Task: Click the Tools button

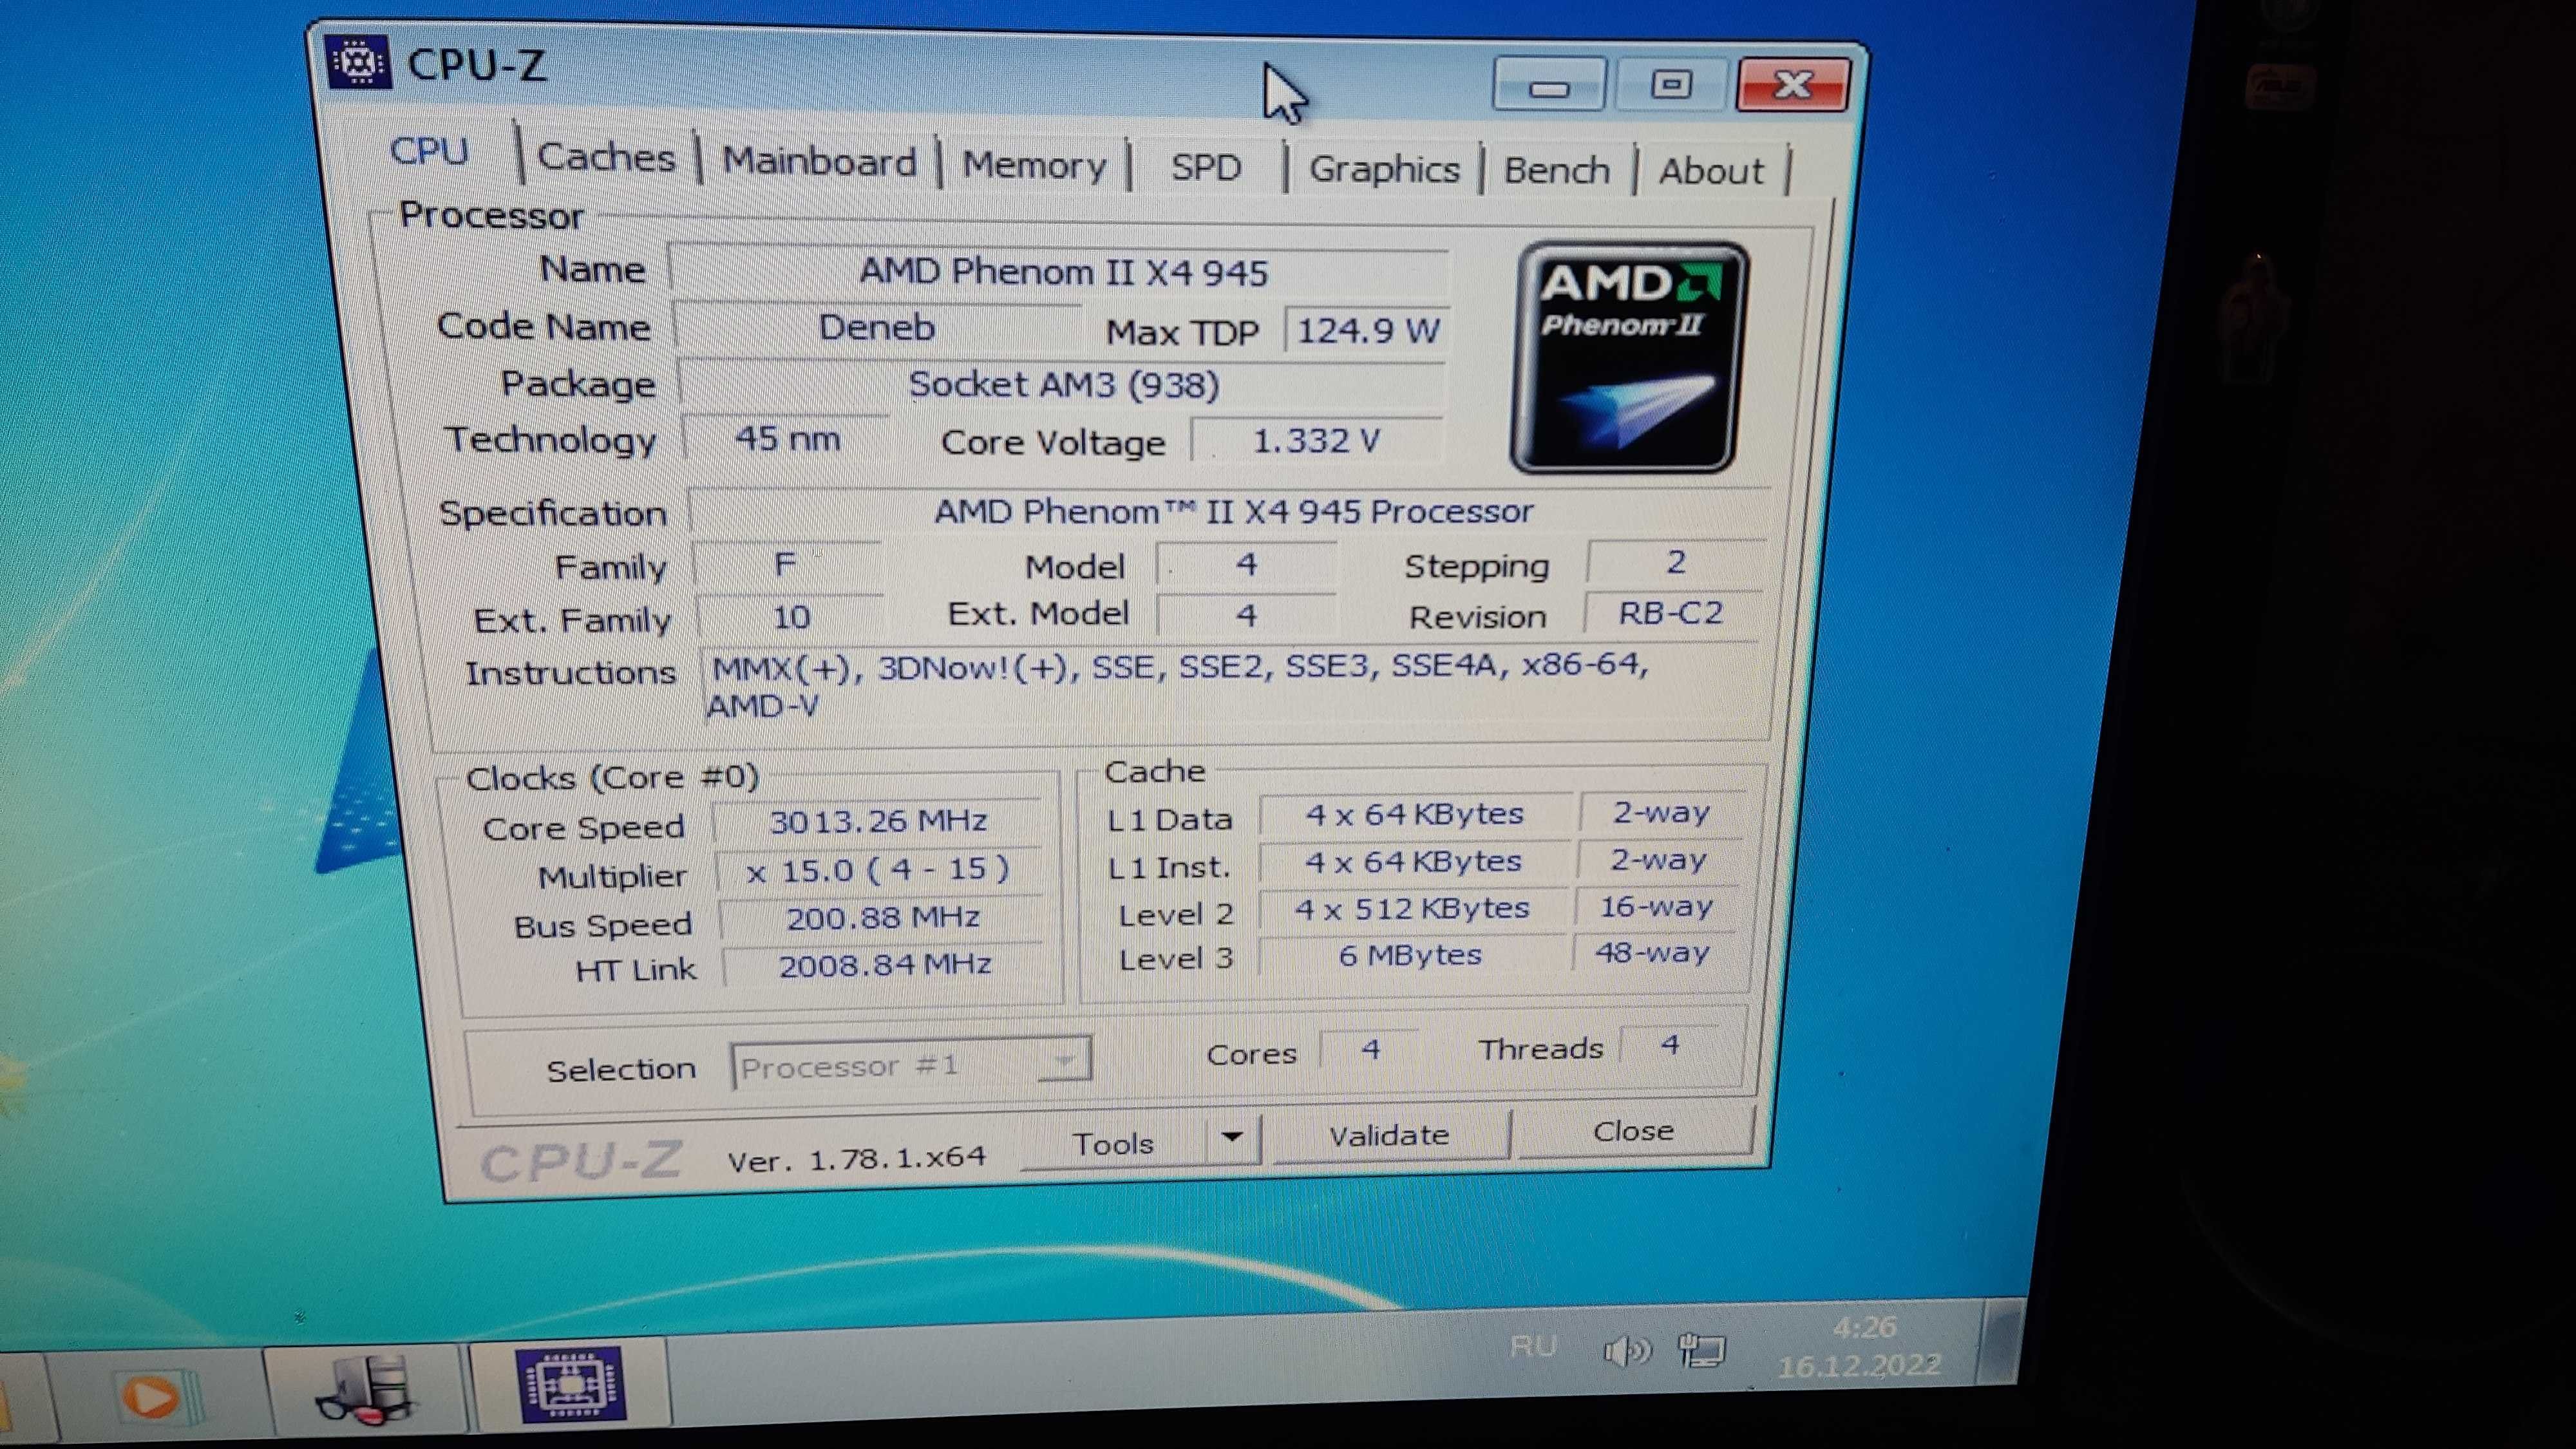Action: click(x=1113, y=1143)
